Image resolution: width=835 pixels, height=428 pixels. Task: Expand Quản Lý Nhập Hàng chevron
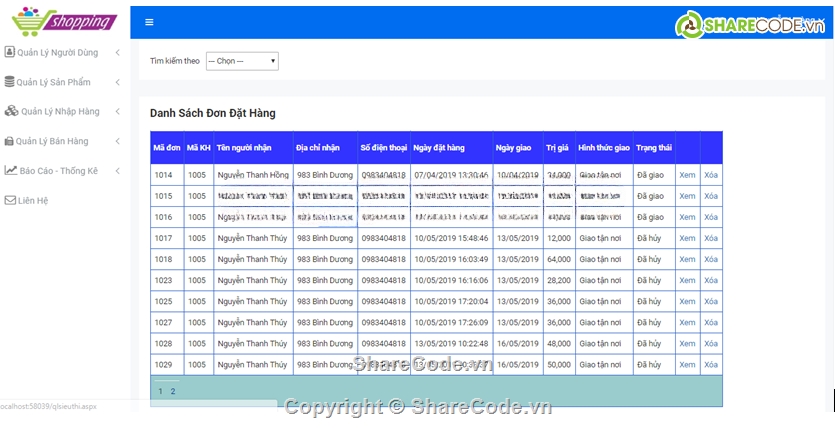tap(117, 111)
